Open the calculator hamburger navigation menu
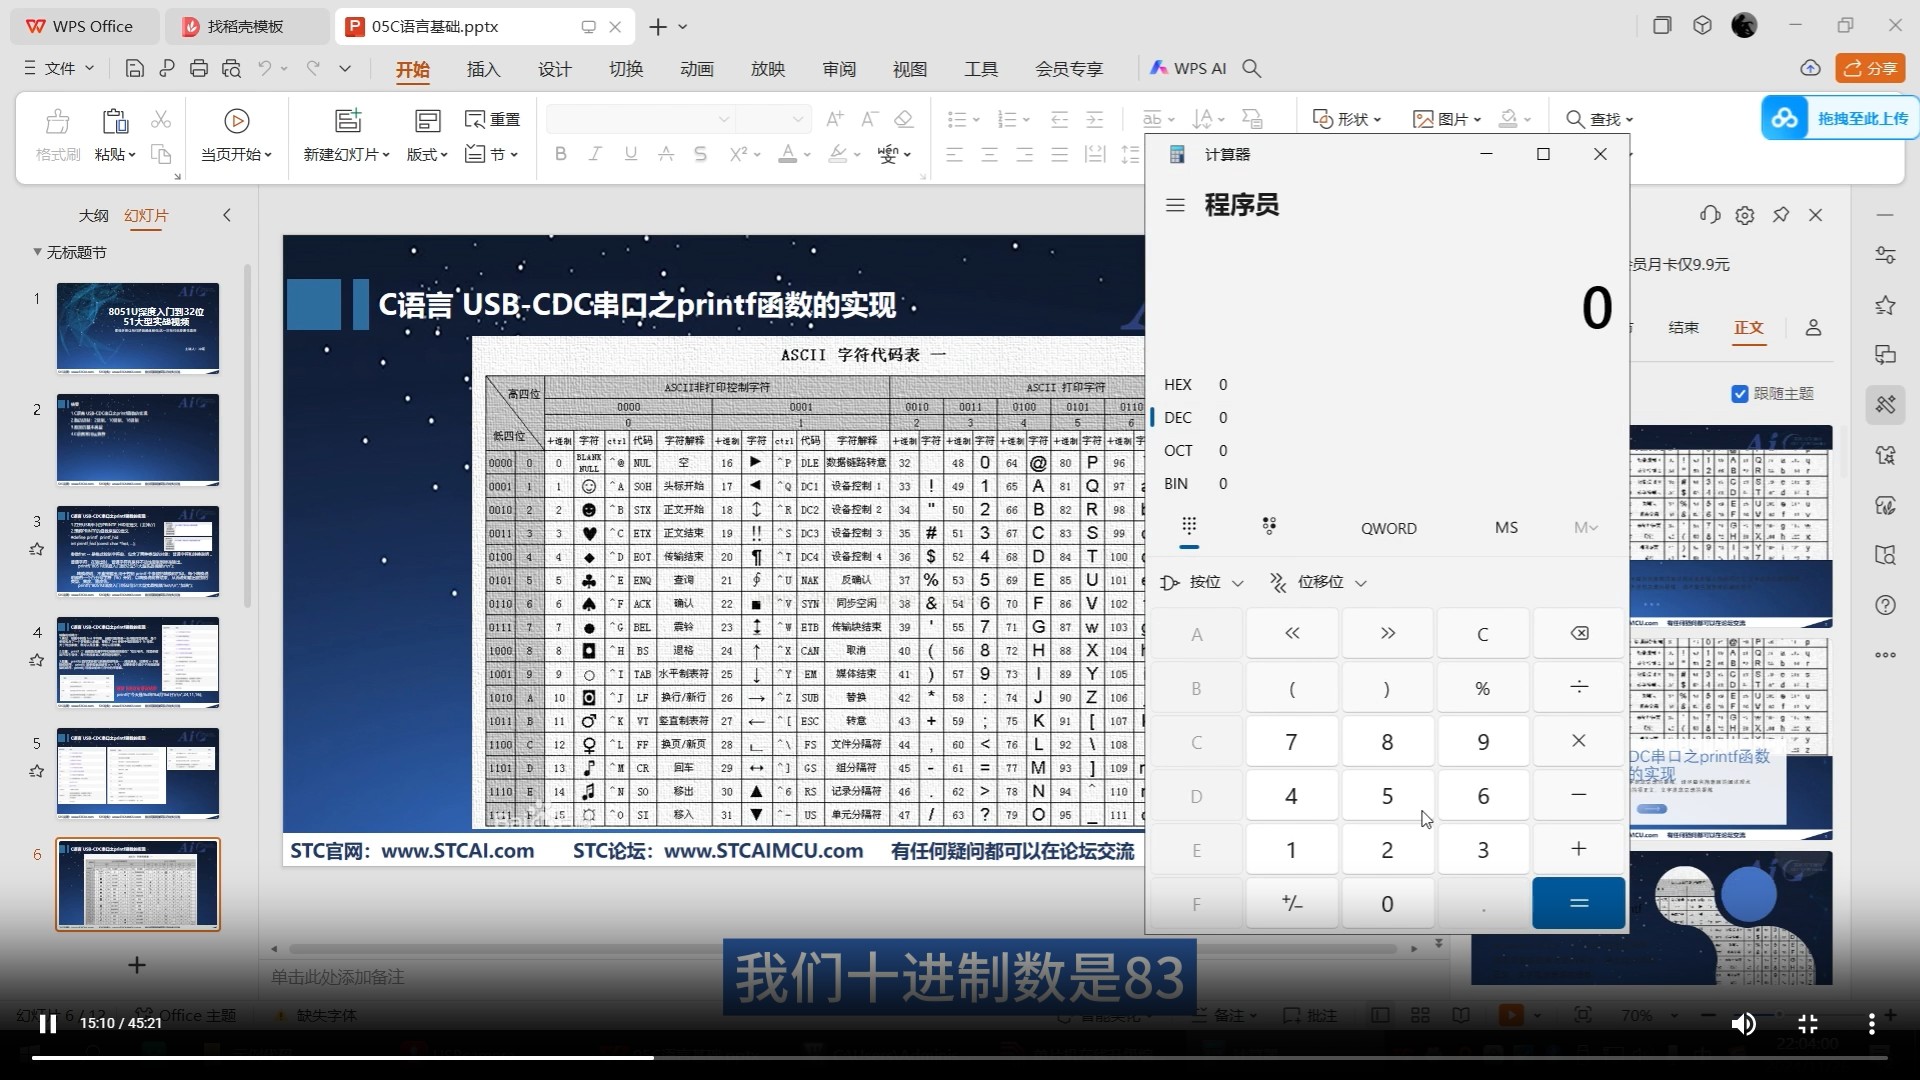The width and height of the screenshot is (1920, 1080). [1175, 205]
